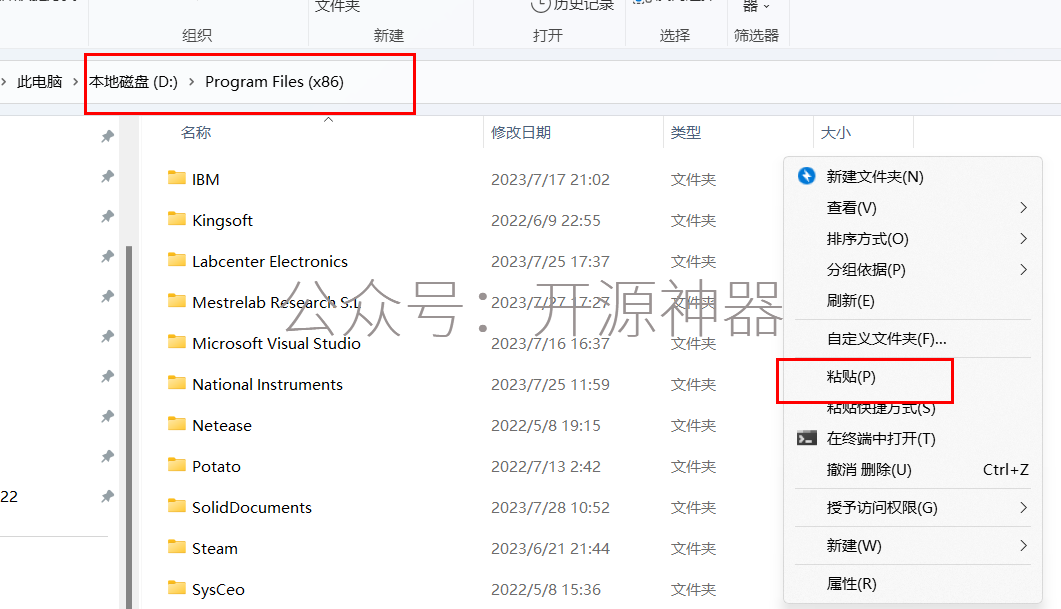
Task: Click 文件夹 type cell in Netease row
Action: pyautogui.click(x=693, y=426)
